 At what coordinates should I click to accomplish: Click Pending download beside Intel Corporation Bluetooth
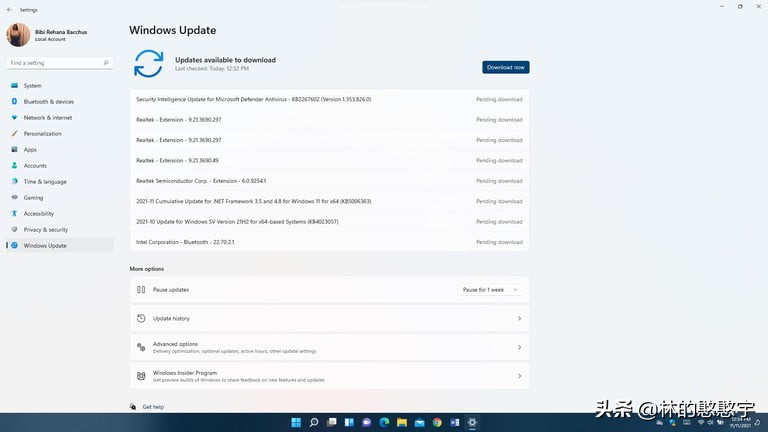coord(499,242)
